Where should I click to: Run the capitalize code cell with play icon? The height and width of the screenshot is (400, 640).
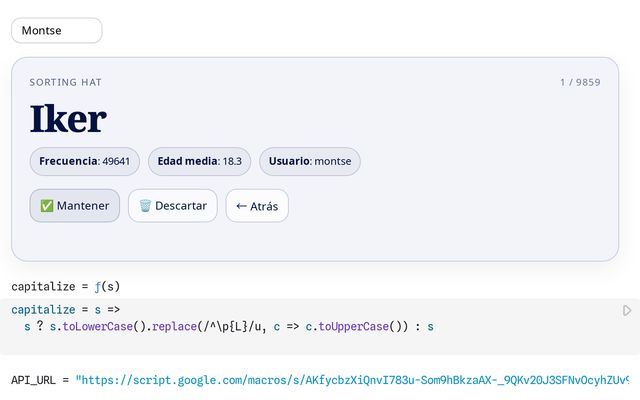(x=627, y=311)
